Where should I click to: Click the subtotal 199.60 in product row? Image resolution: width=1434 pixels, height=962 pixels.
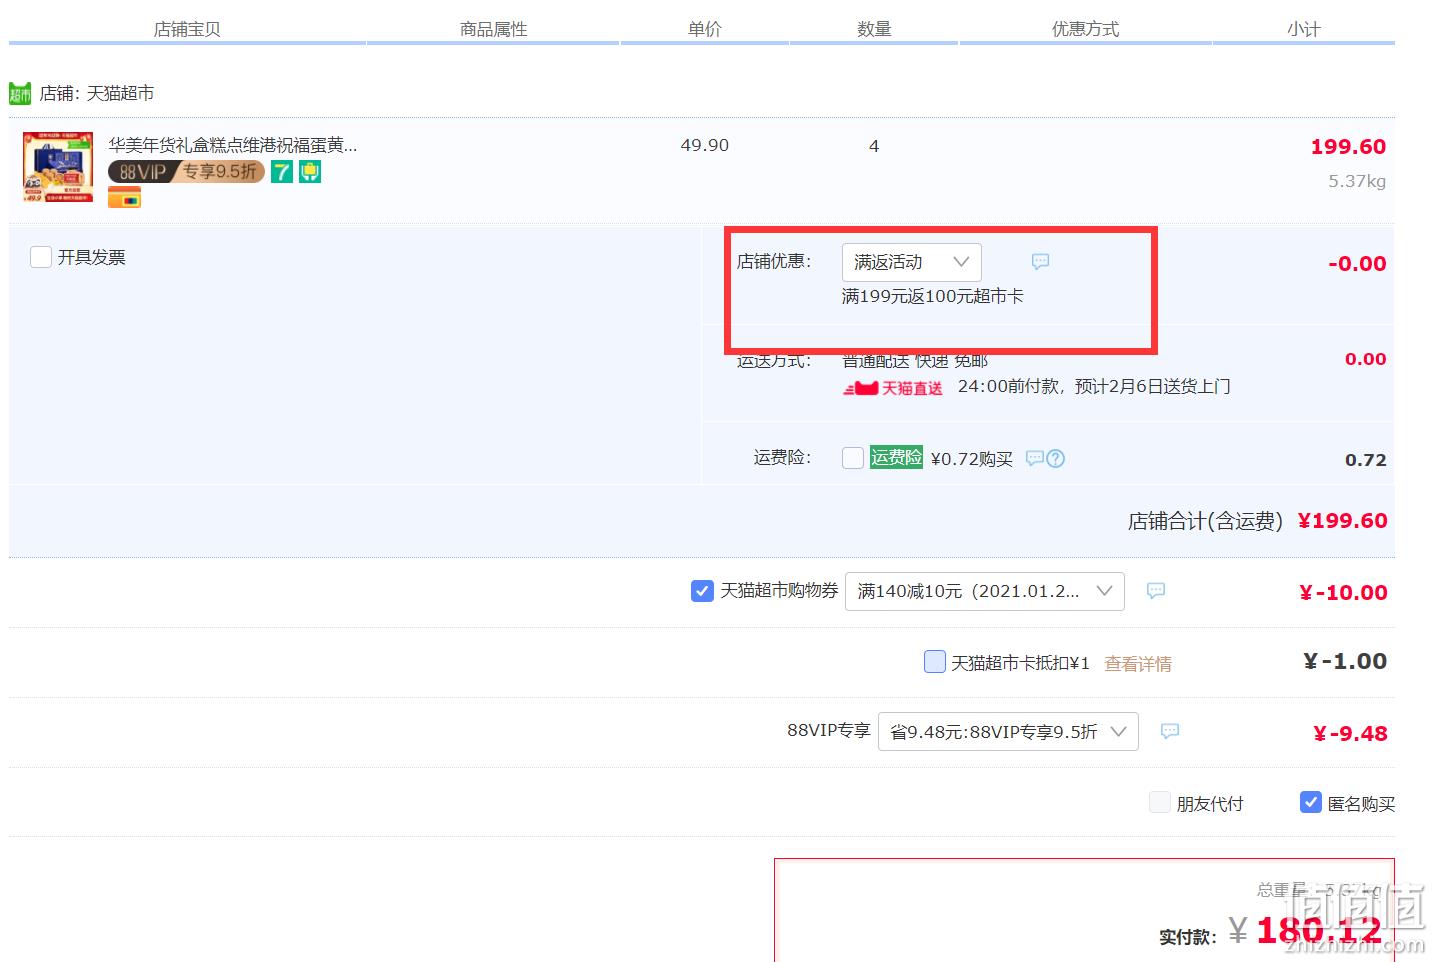1348,147
